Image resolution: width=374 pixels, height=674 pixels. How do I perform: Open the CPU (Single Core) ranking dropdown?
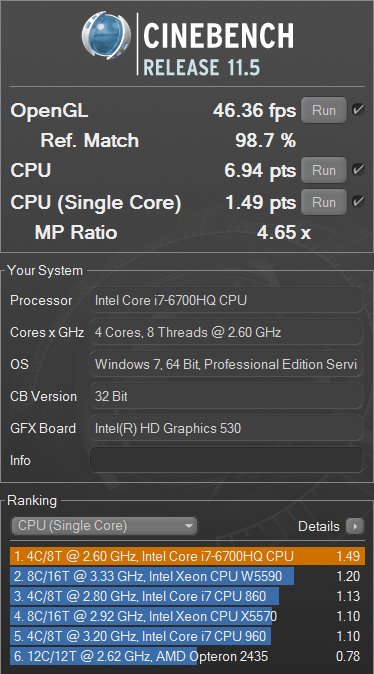coord(104,526)
